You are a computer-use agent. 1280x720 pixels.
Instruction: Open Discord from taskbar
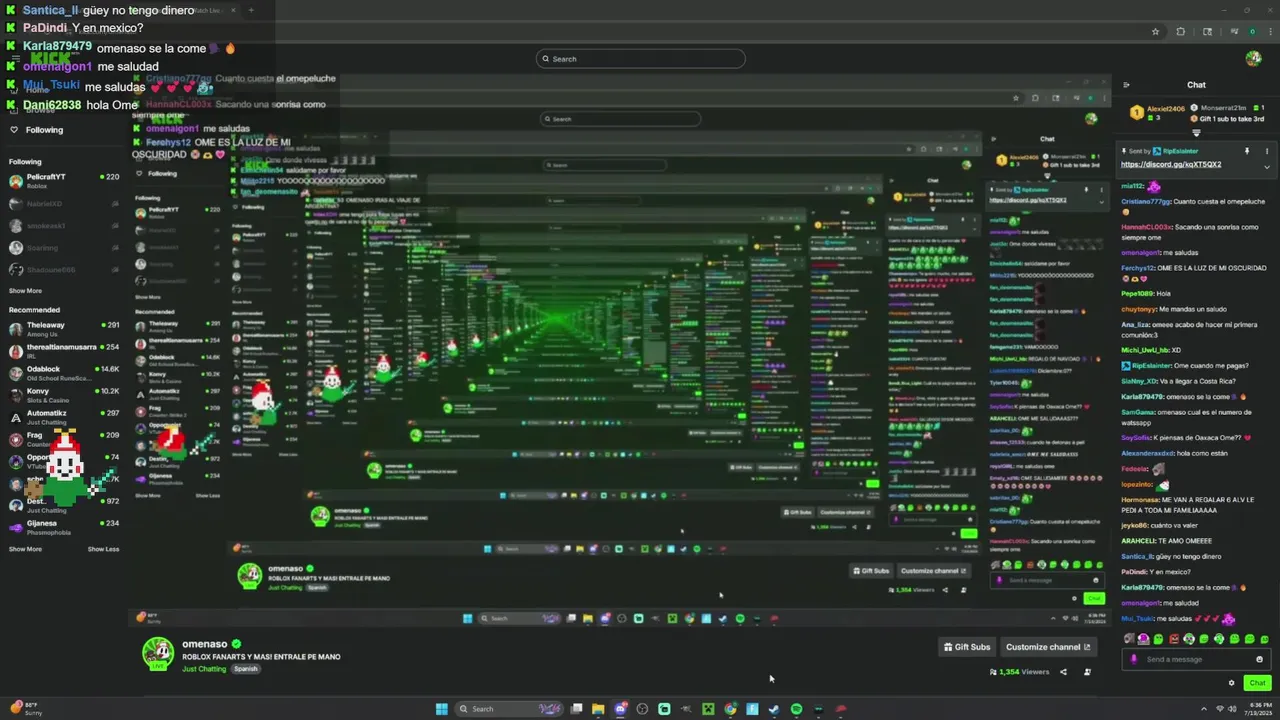coord(620,709)
